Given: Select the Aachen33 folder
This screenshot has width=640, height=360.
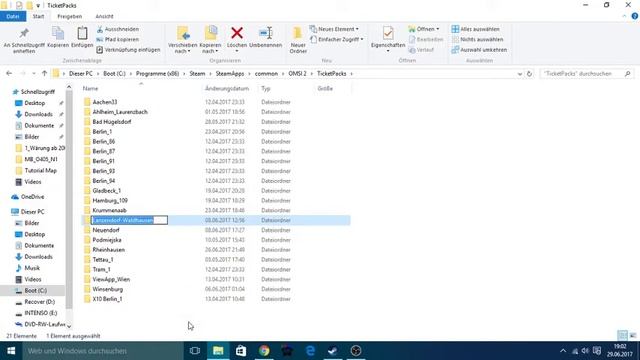Looking at the screenshot, I should (x=104, y=102).
